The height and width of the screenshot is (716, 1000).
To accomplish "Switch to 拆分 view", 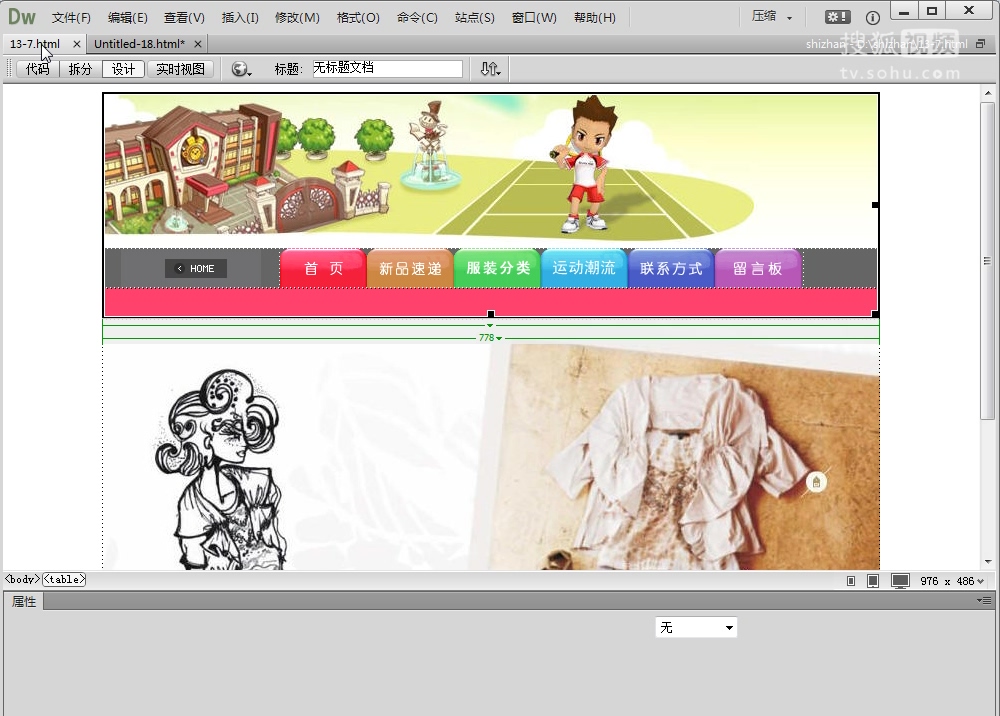I will coord(80,69).
